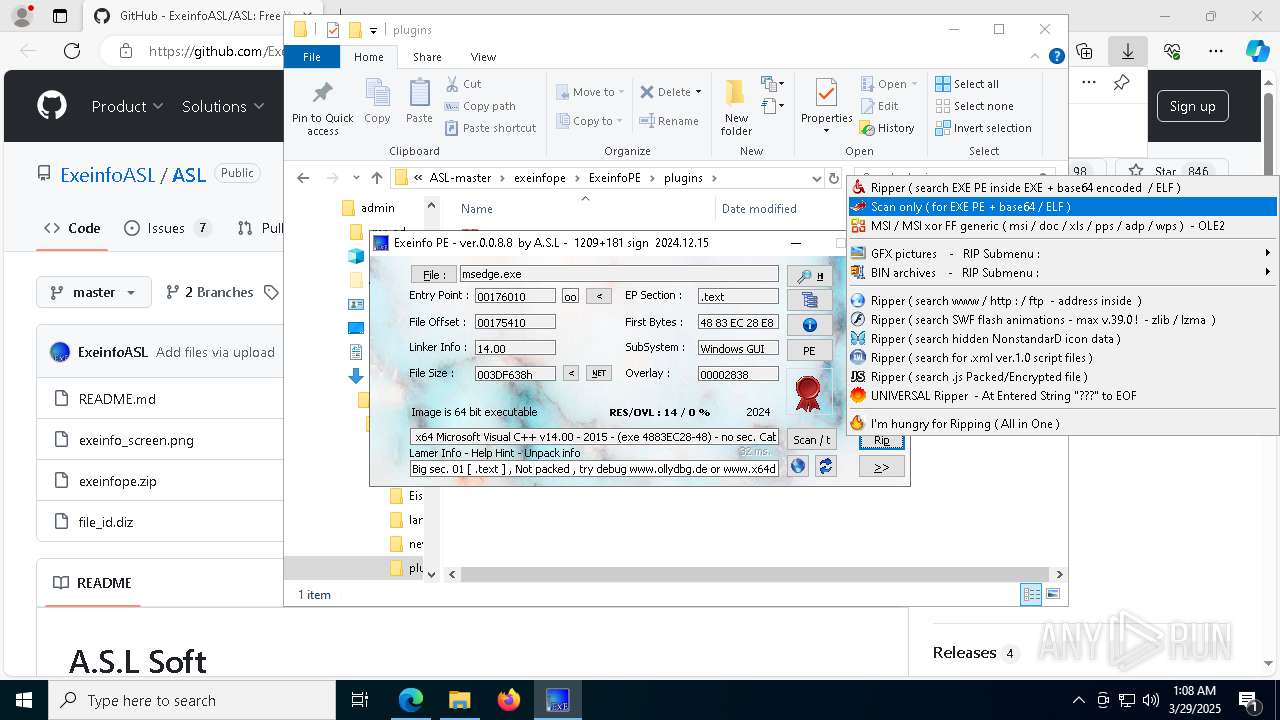Click the PE button in Exeinfo PE
The width and height of the screenshot is (1280, 720).
809,351
